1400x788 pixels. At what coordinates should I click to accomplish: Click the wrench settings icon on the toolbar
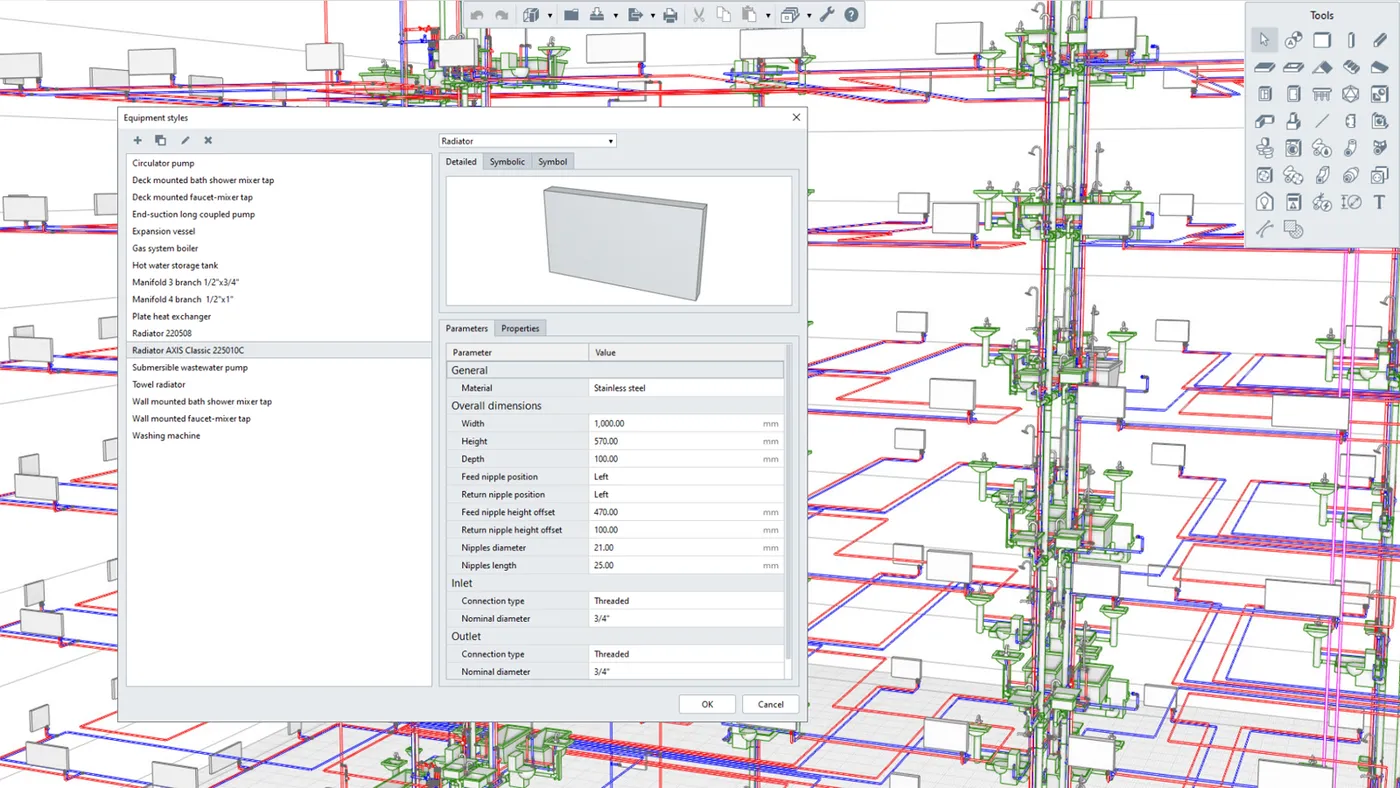coord(826,14)
